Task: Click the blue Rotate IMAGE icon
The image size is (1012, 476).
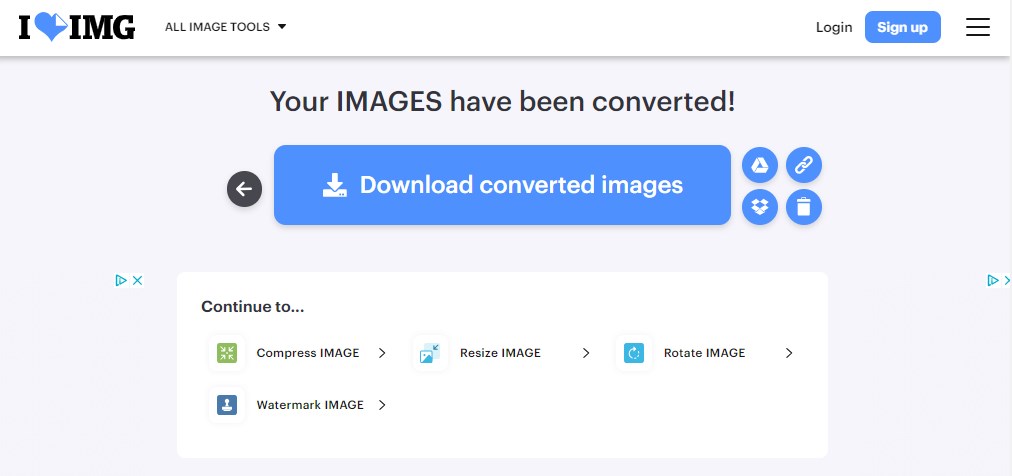Action: (634, 353)
